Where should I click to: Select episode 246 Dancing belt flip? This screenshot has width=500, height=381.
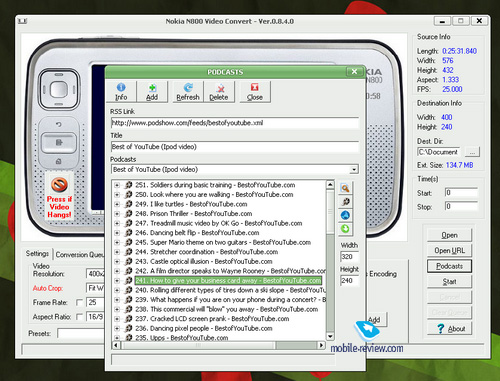197,233
